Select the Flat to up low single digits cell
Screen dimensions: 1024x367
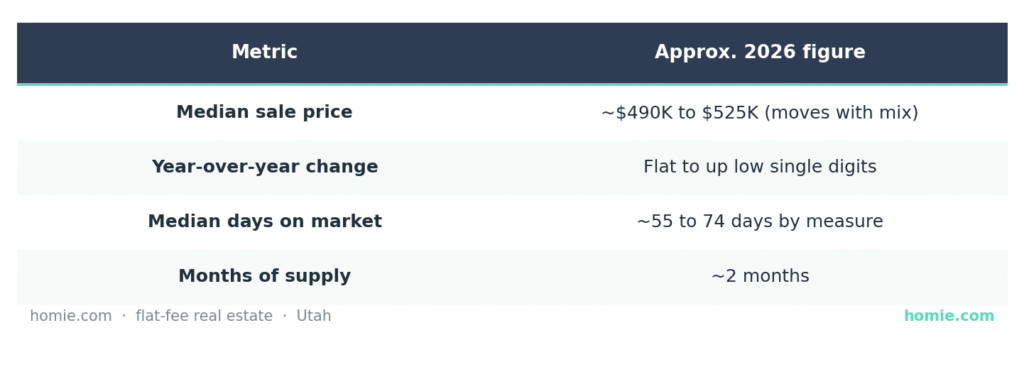[x=760, y=167]
